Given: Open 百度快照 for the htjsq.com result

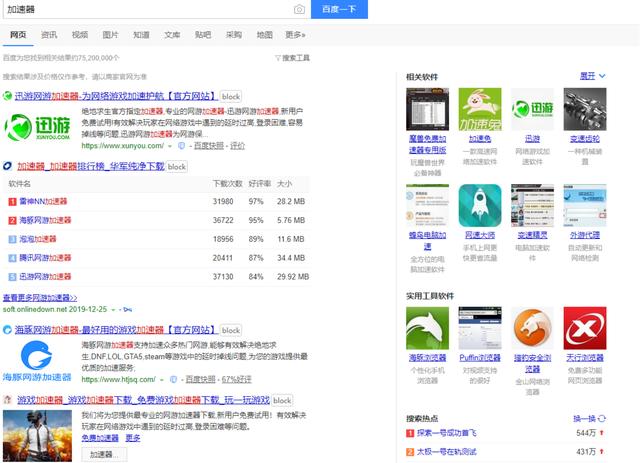Looking at the screenshot, I should pyautogui.click(x=200, y=379).
